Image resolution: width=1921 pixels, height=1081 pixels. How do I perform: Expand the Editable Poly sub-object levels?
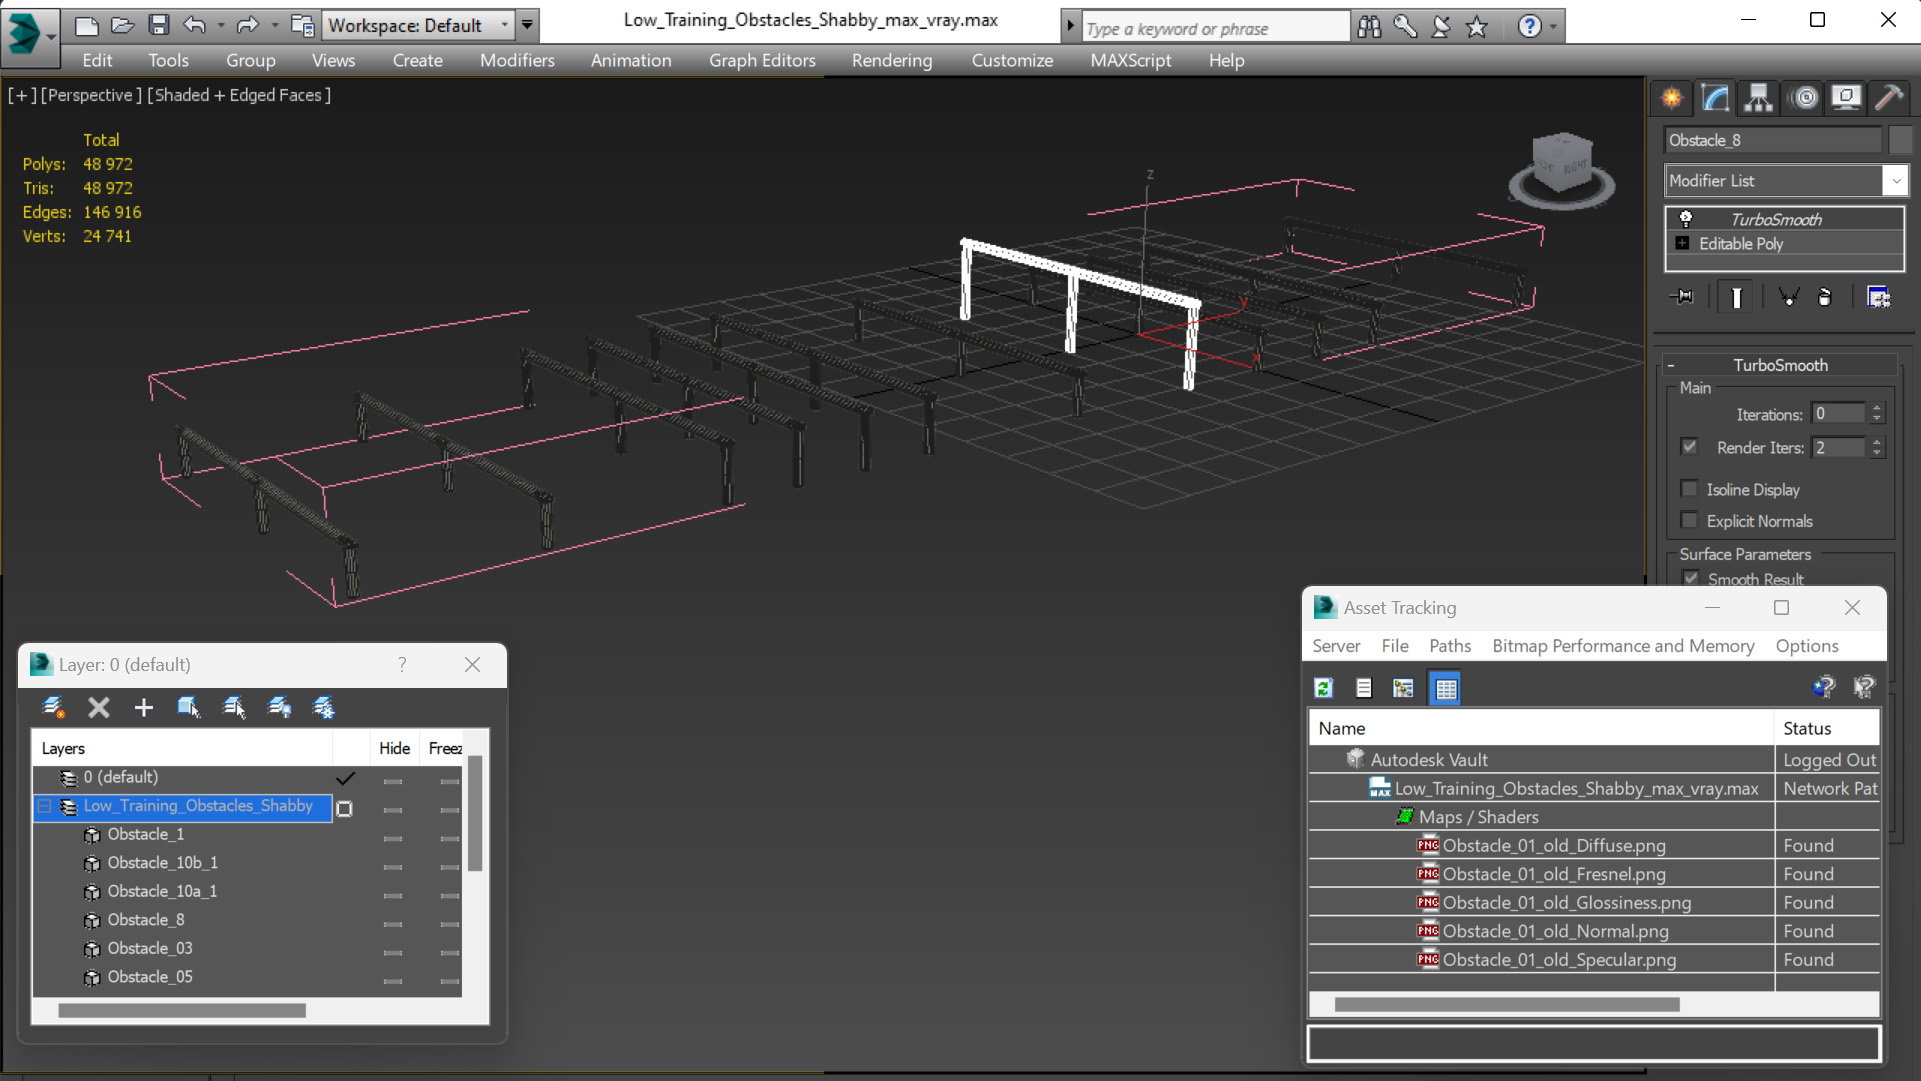coord(1682,243)
